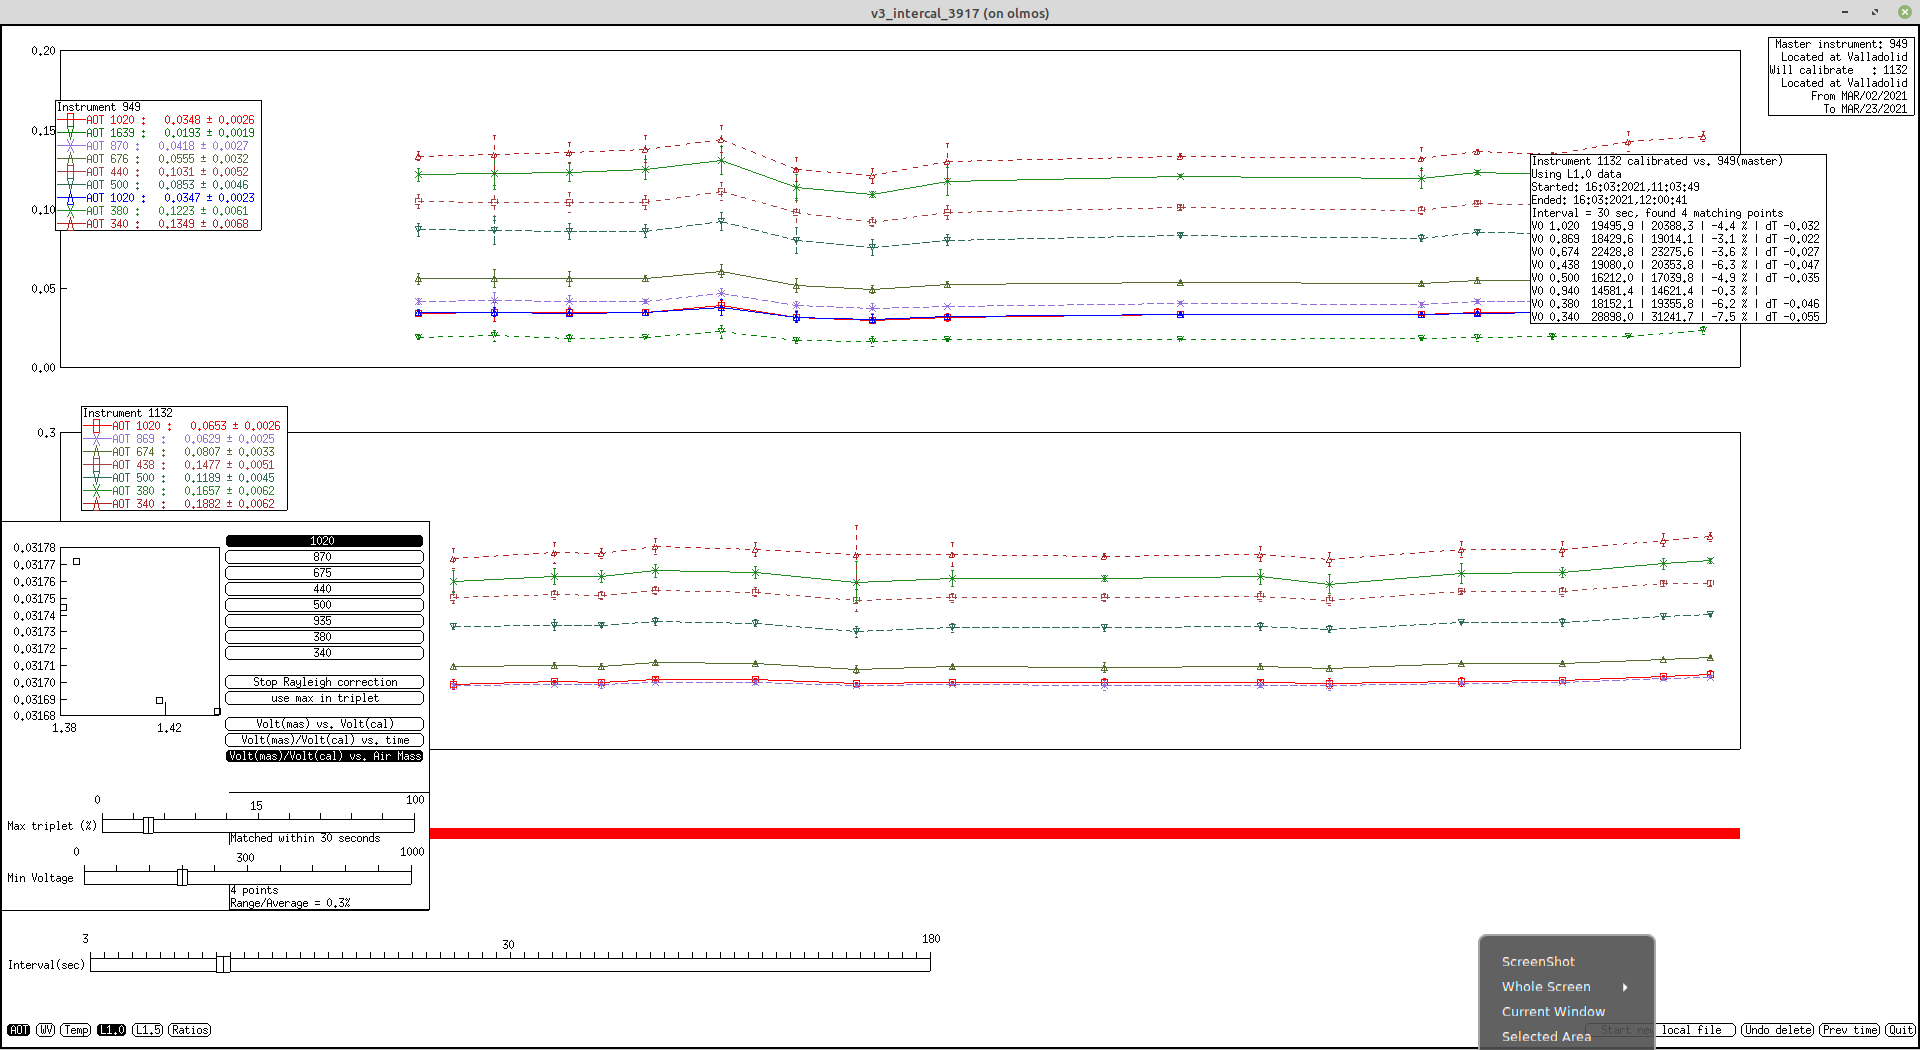
Task: Click the Quit button
Action: [x=1900, y=1030]
